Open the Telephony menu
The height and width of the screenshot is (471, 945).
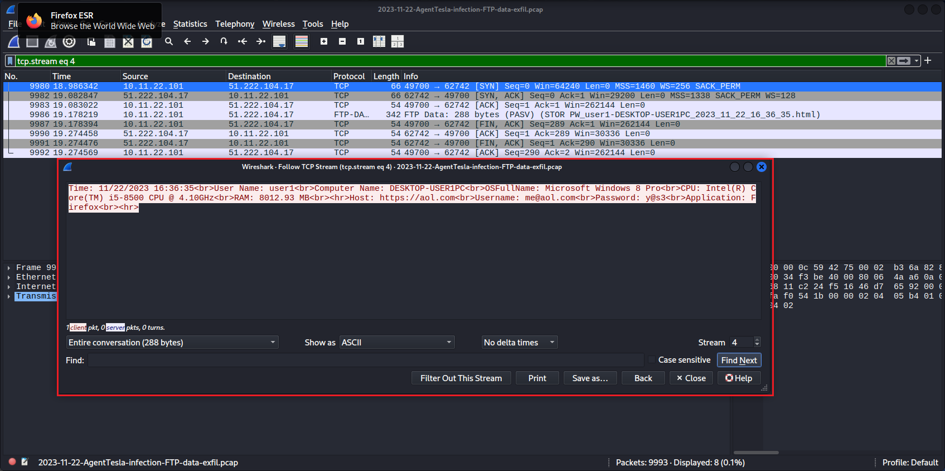tap(235, 24)
